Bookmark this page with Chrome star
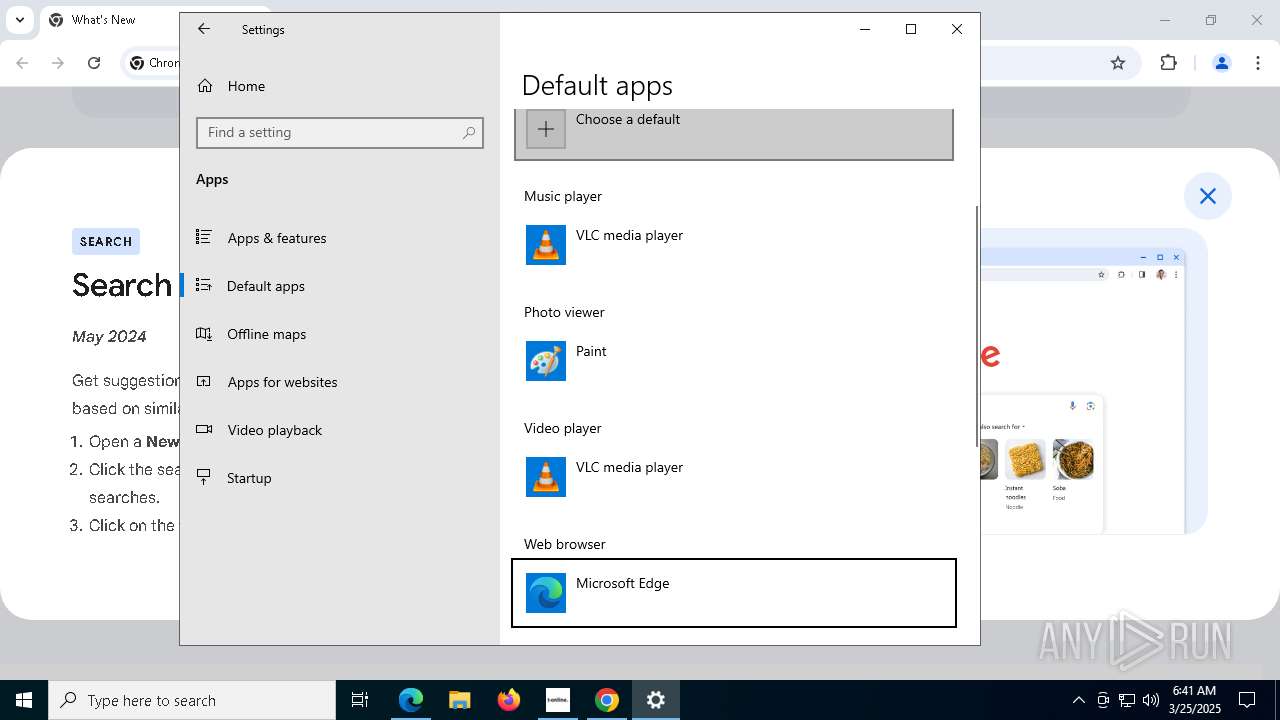This screenshot has width=1280, height=720. 1118,63
